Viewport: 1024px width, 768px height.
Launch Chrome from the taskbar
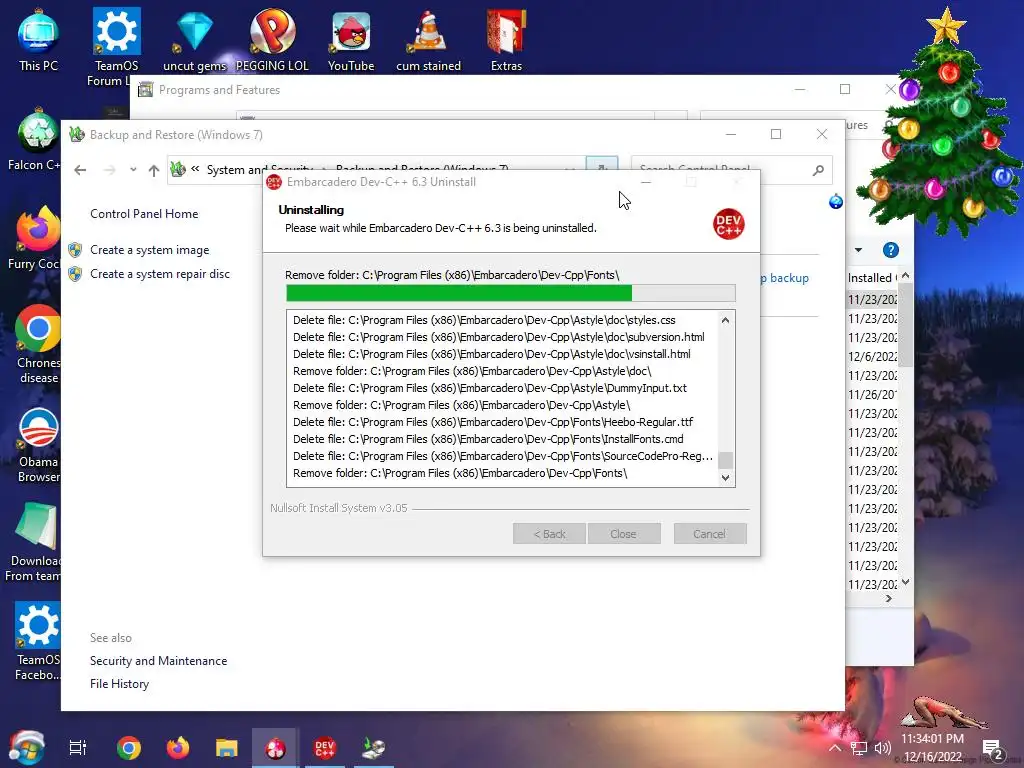click(129, 748)
